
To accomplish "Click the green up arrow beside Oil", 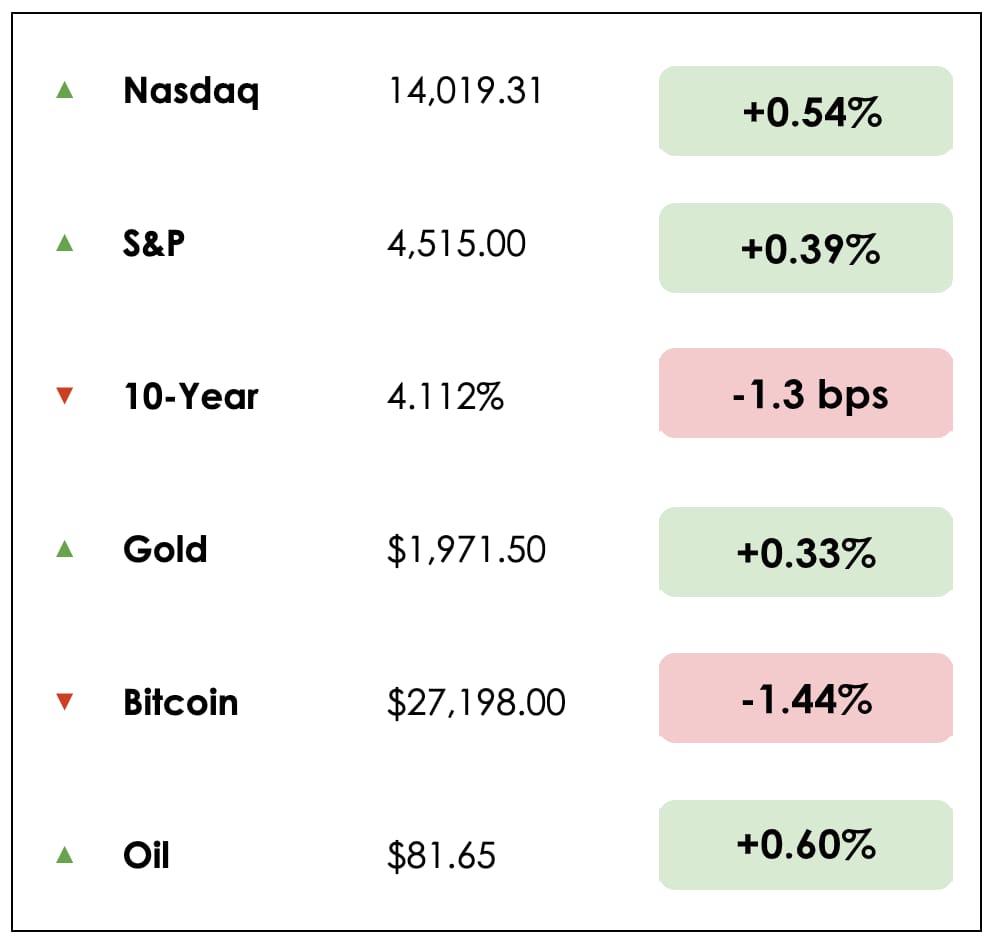I will pyautogui.click(x=65, y=855).
